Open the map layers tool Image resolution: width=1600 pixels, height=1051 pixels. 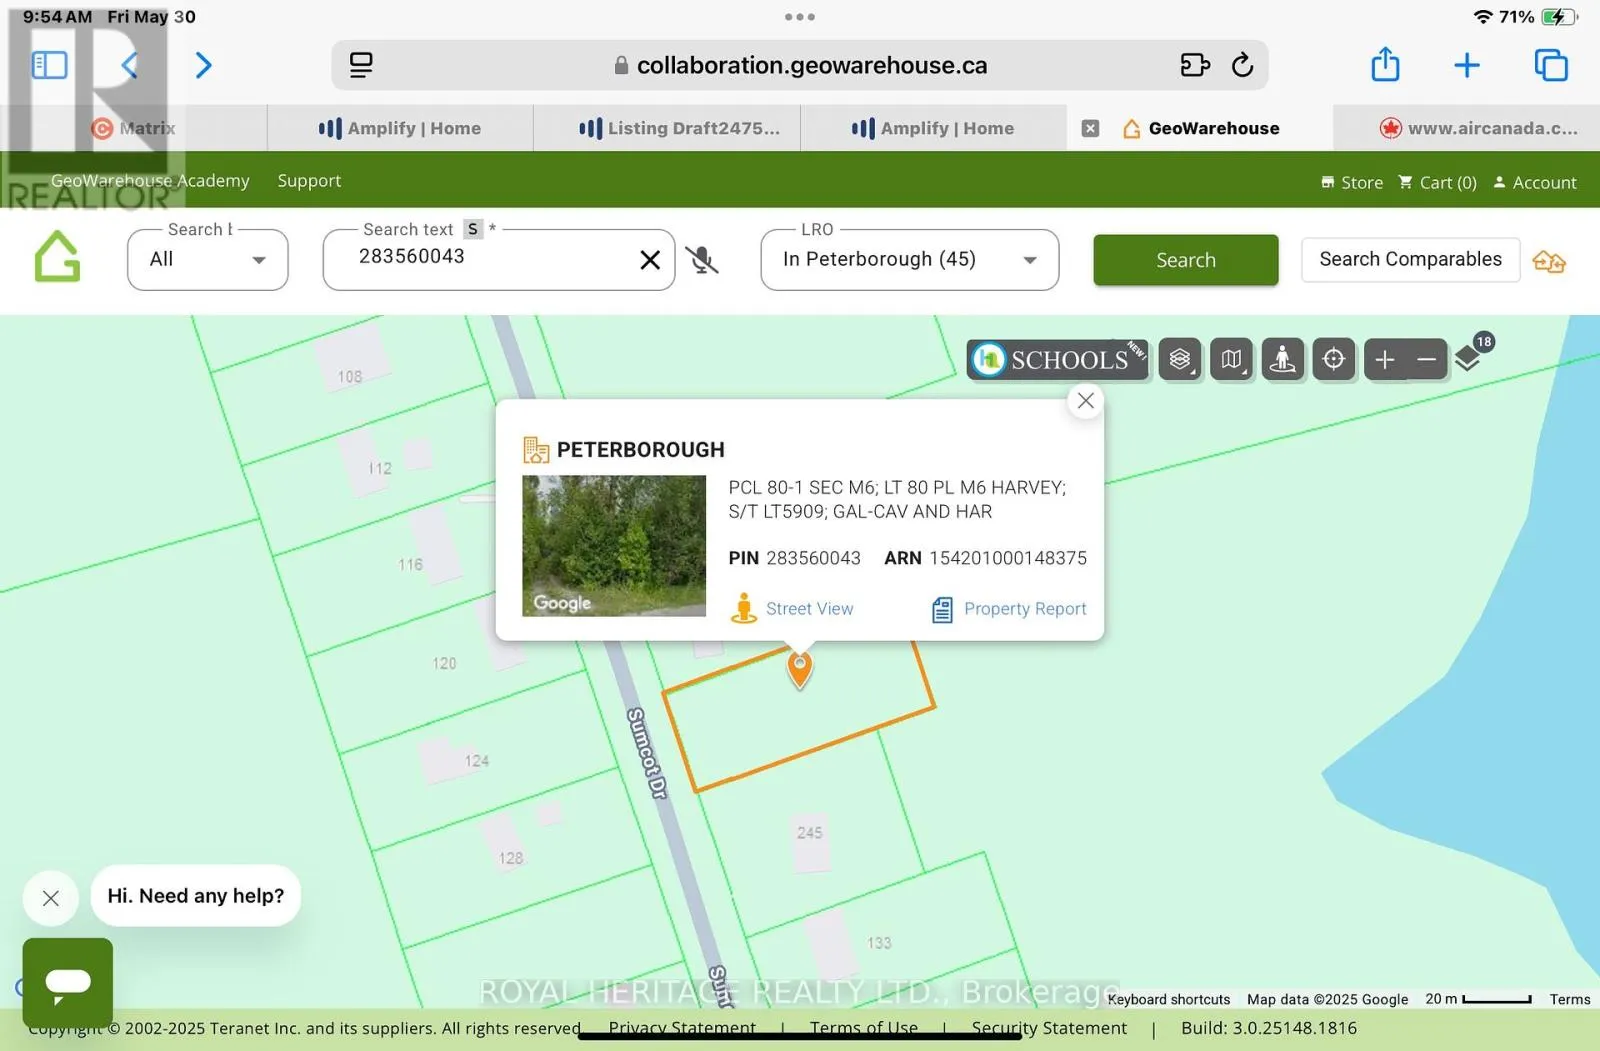pyautogui.click(x=1180, y=360)
